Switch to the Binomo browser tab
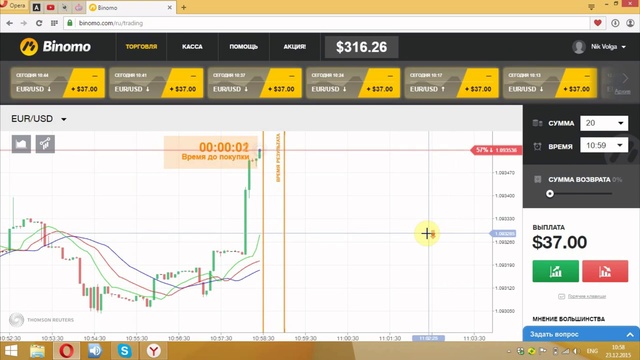The image size is (640, 360). [131, 7]
